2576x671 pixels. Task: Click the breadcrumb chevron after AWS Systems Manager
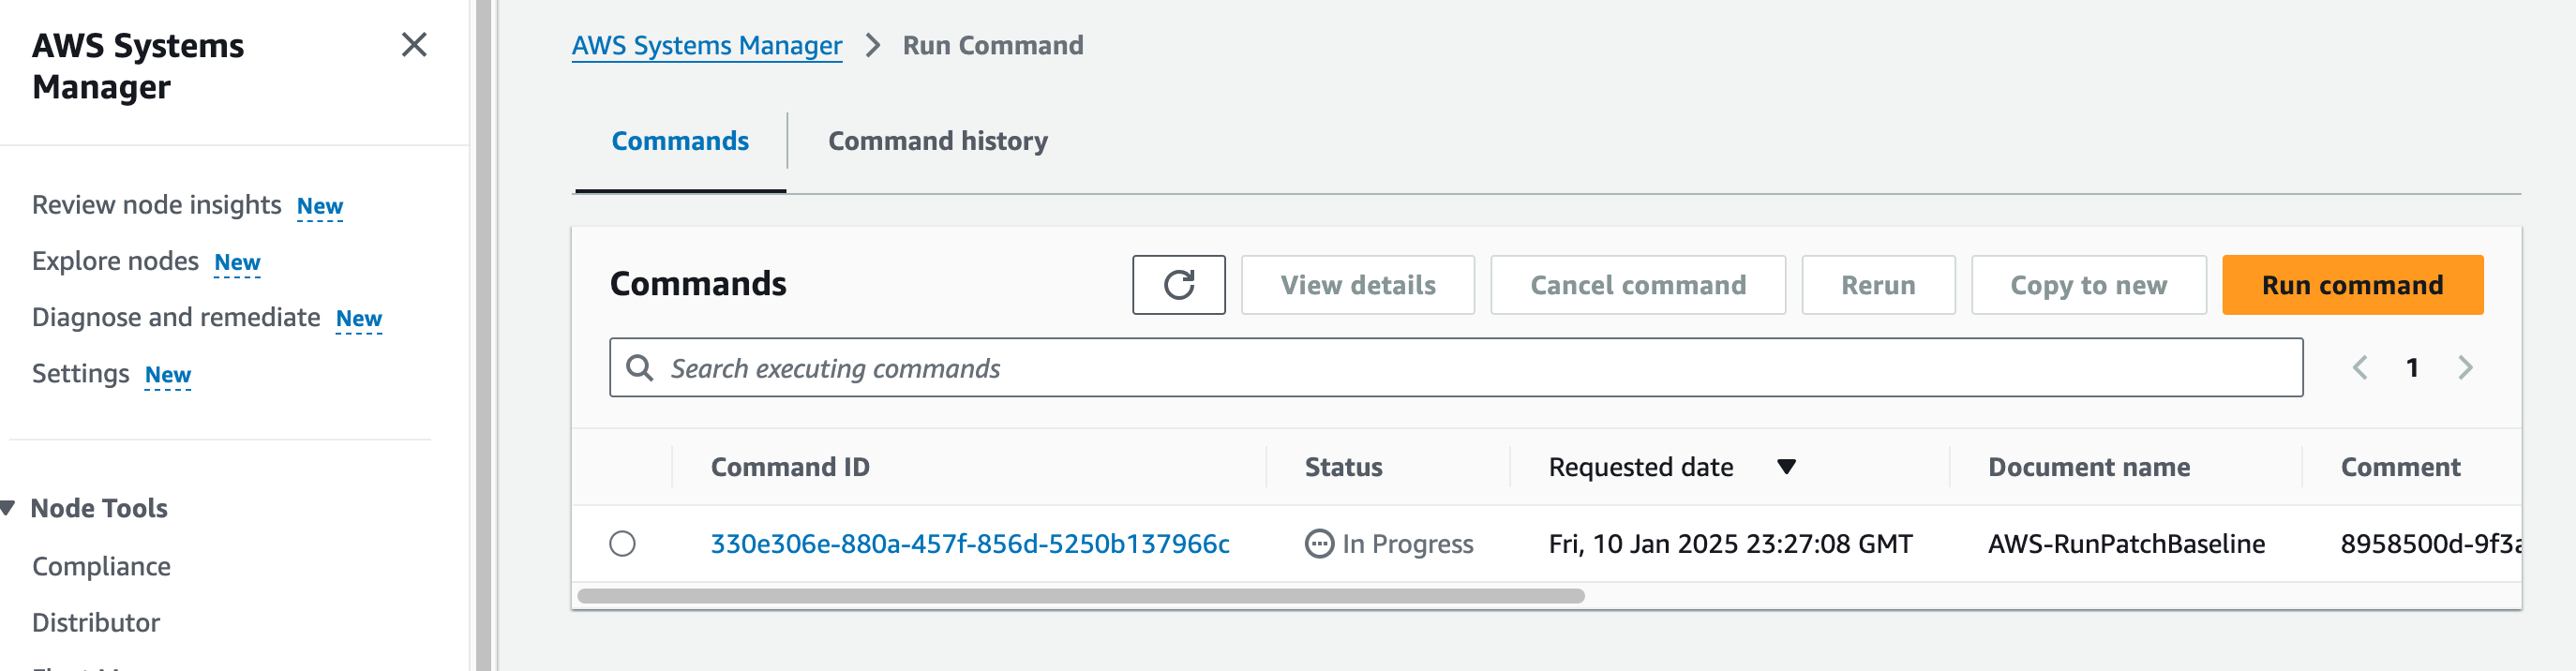pos(872,45)
